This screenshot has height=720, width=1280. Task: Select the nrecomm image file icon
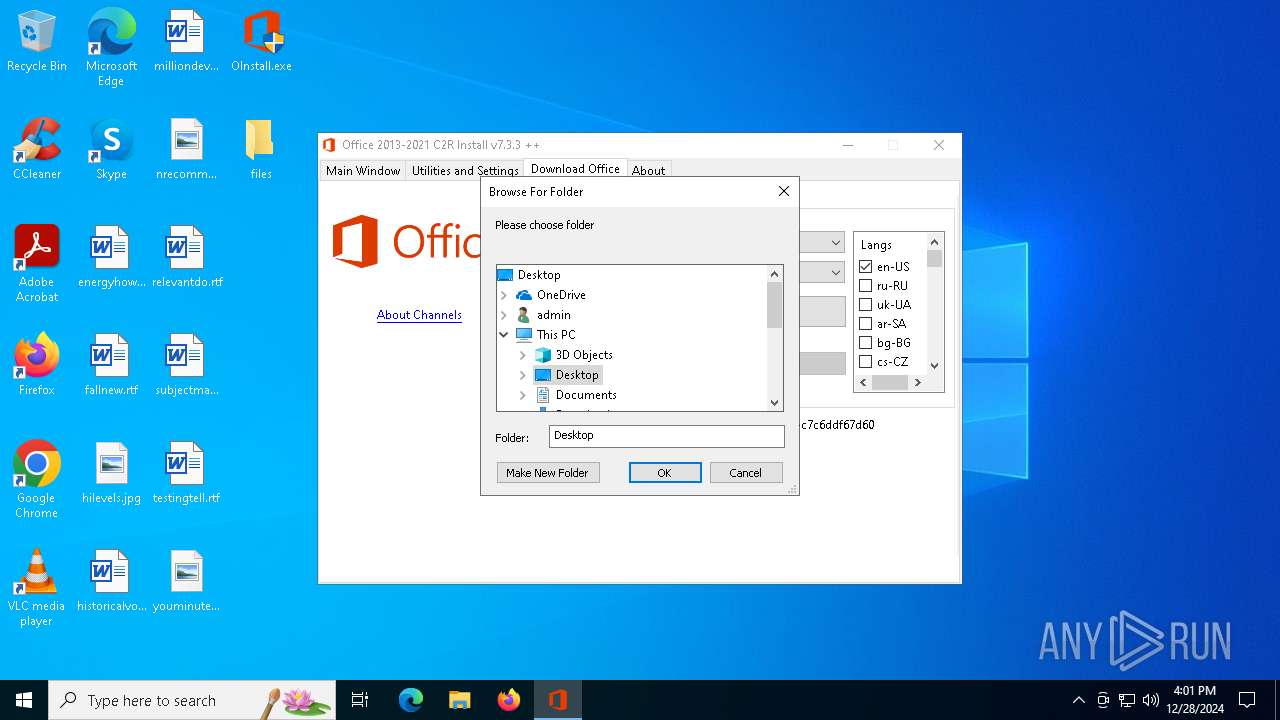186,150
